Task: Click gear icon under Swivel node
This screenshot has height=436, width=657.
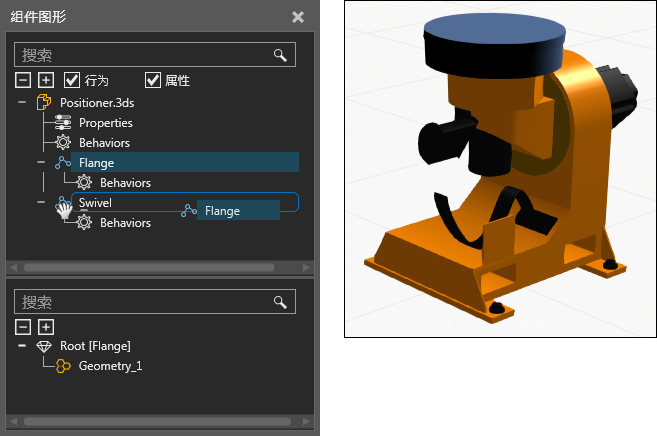Action: (84, 223)
